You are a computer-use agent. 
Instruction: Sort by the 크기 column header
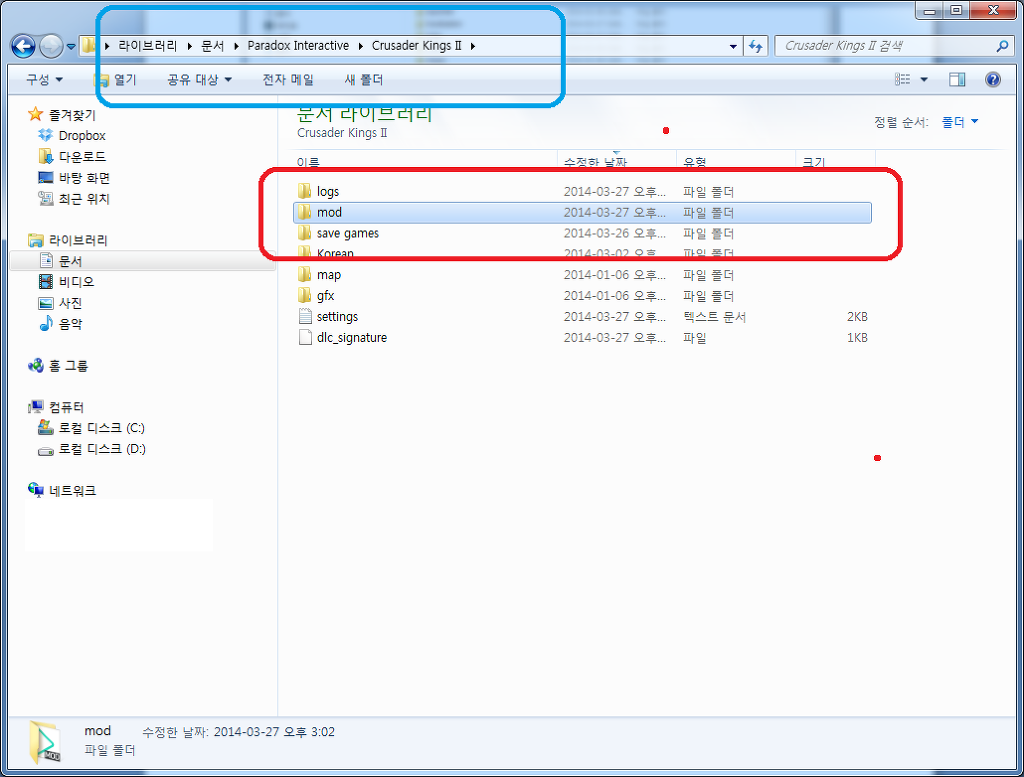pos(814,162)
